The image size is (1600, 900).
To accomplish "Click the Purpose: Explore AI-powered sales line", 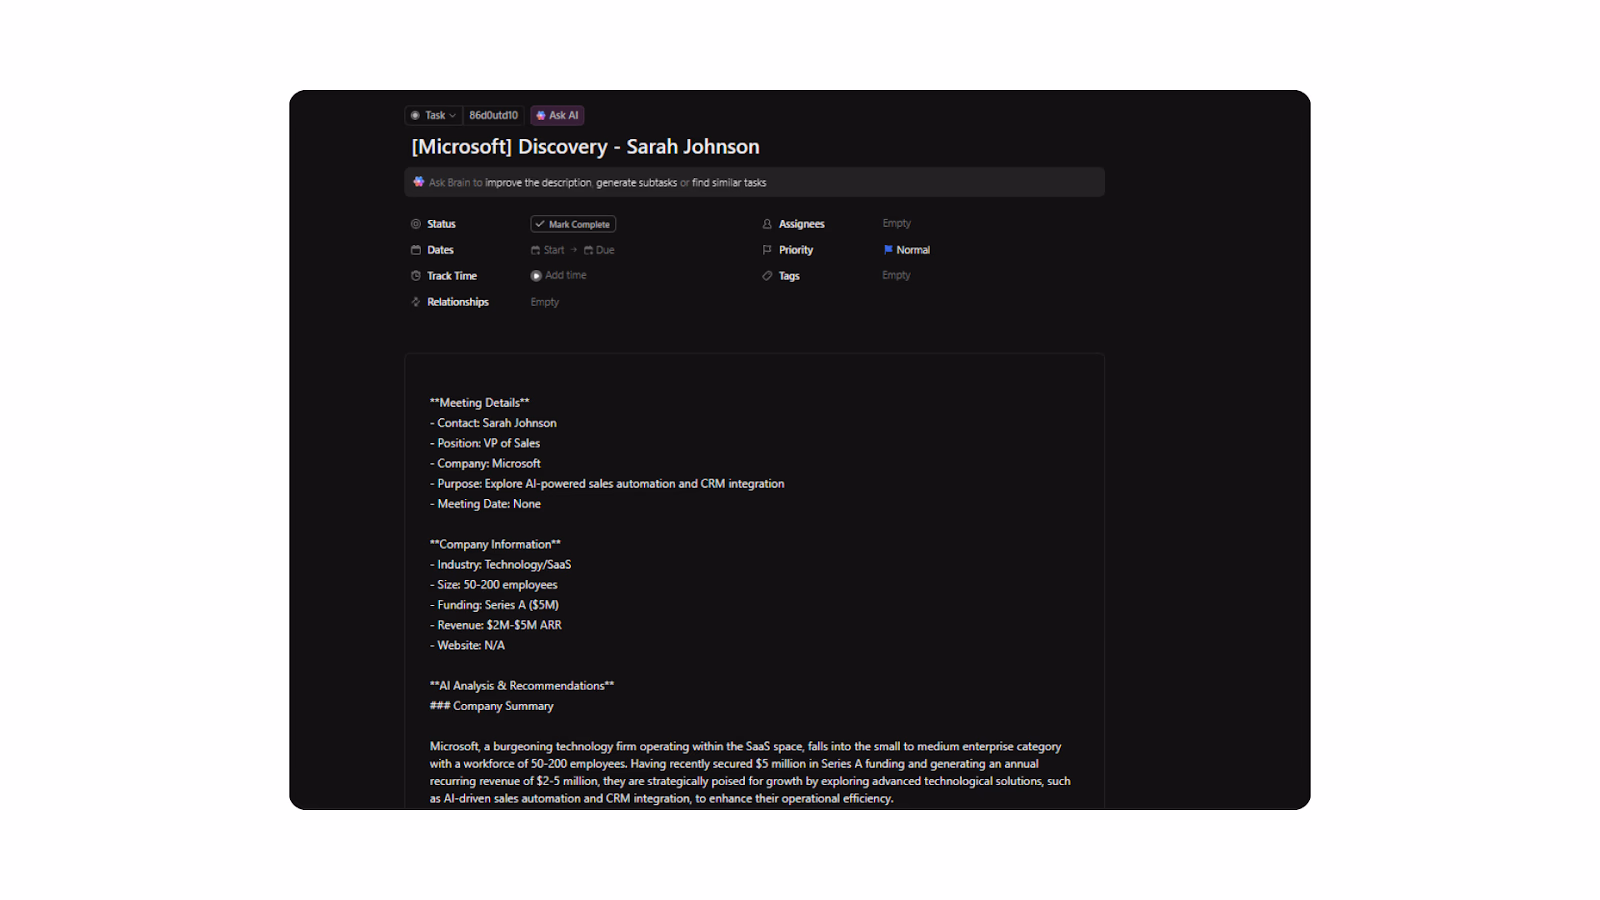I will [x=607, y=484].
